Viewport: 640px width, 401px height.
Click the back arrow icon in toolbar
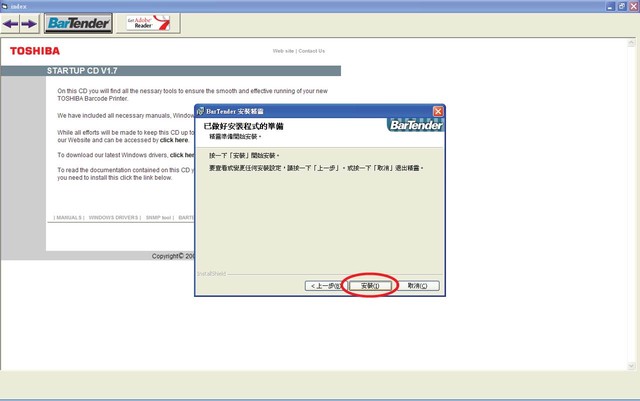(x=11, y=24)
